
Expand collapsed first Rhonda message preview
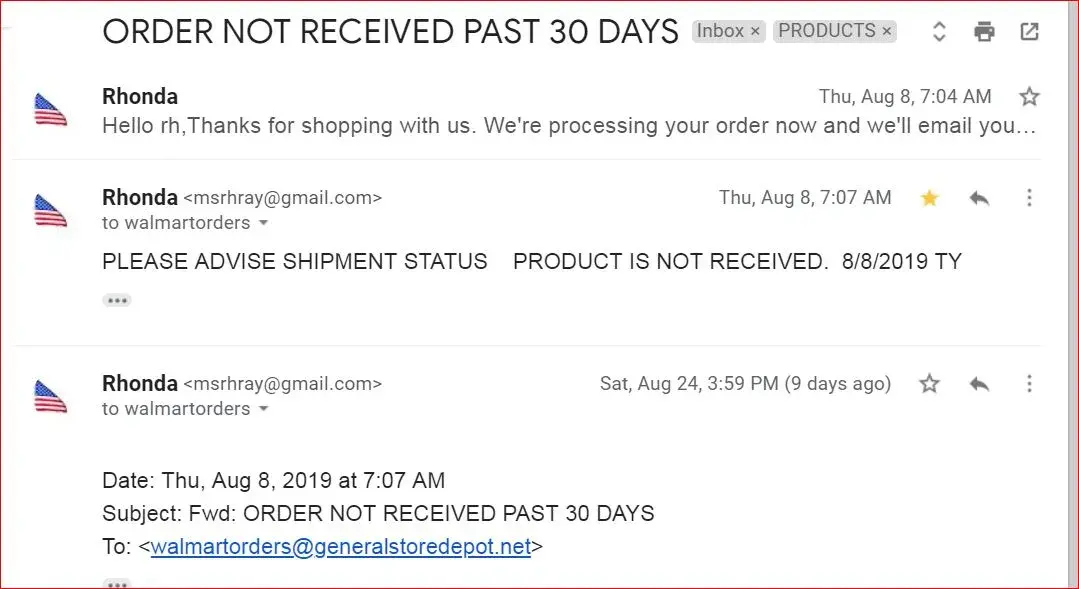(568, 127)
